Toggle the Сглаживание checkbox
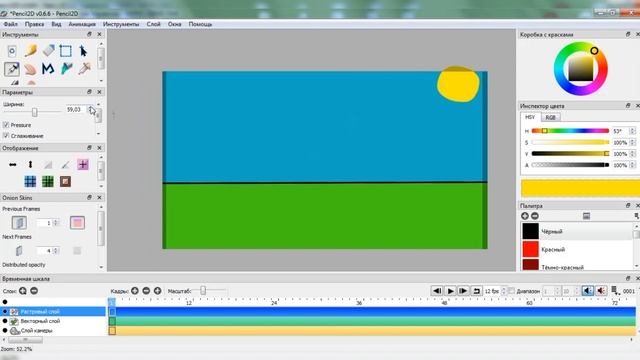Viewport: 640px width, 360px height. pos(6,136)
